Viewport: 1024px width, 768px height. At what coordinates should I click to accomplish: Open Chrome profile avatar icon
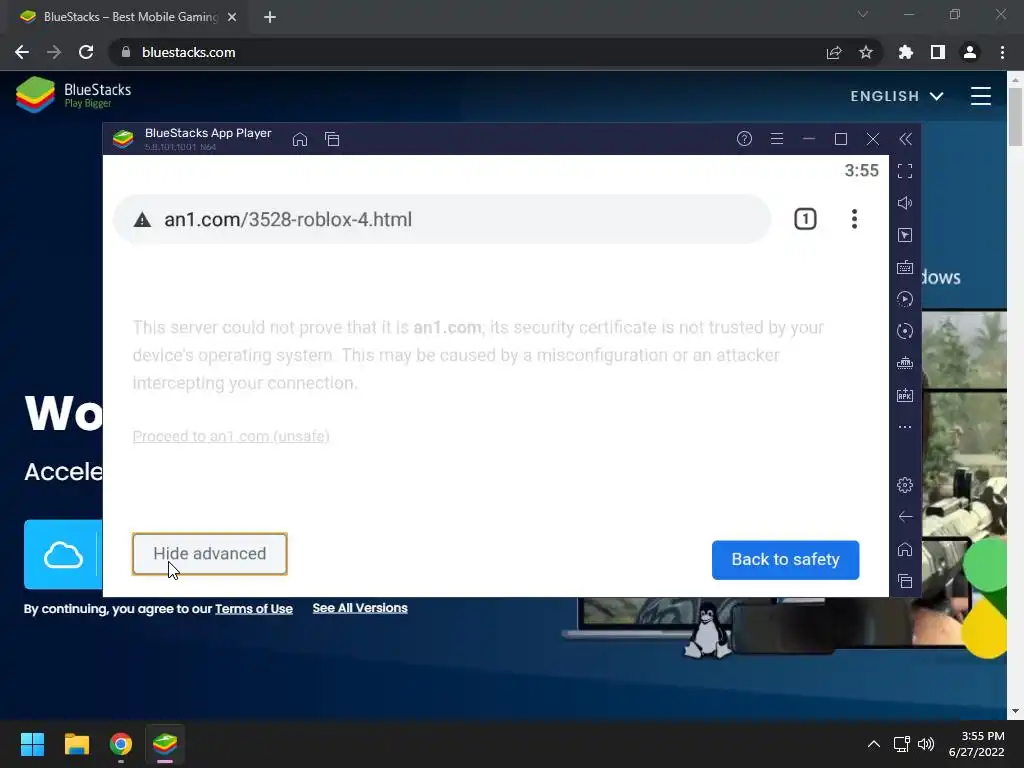[x=970, y=52]
